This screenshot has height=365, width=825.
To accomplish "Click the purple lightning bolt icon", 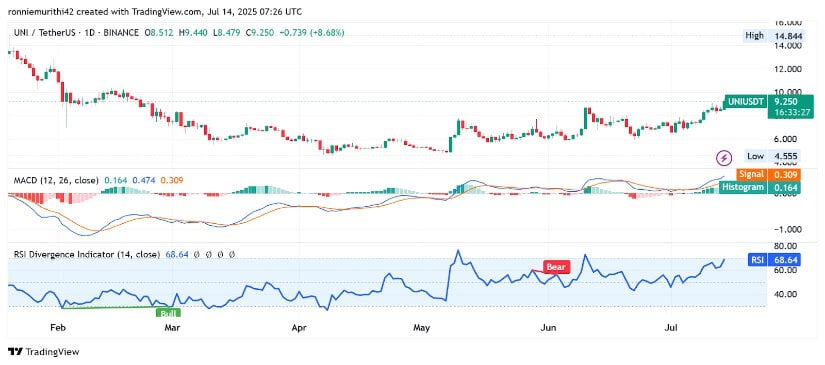I will point(725,157).
